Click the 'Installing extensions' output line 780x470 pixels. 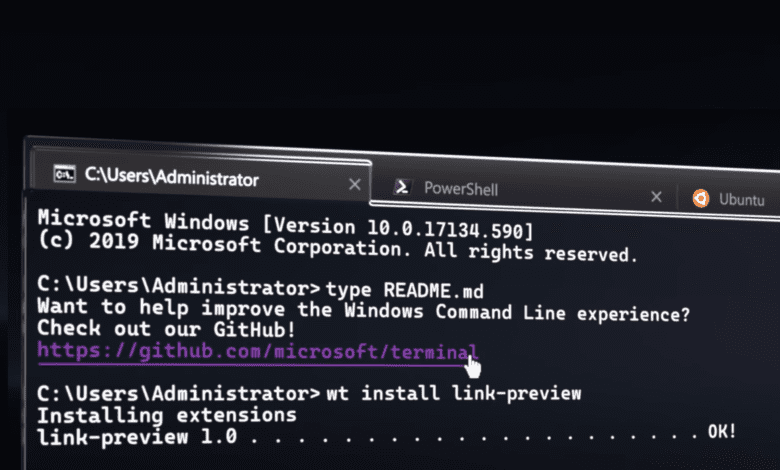[x=167, y=415]
